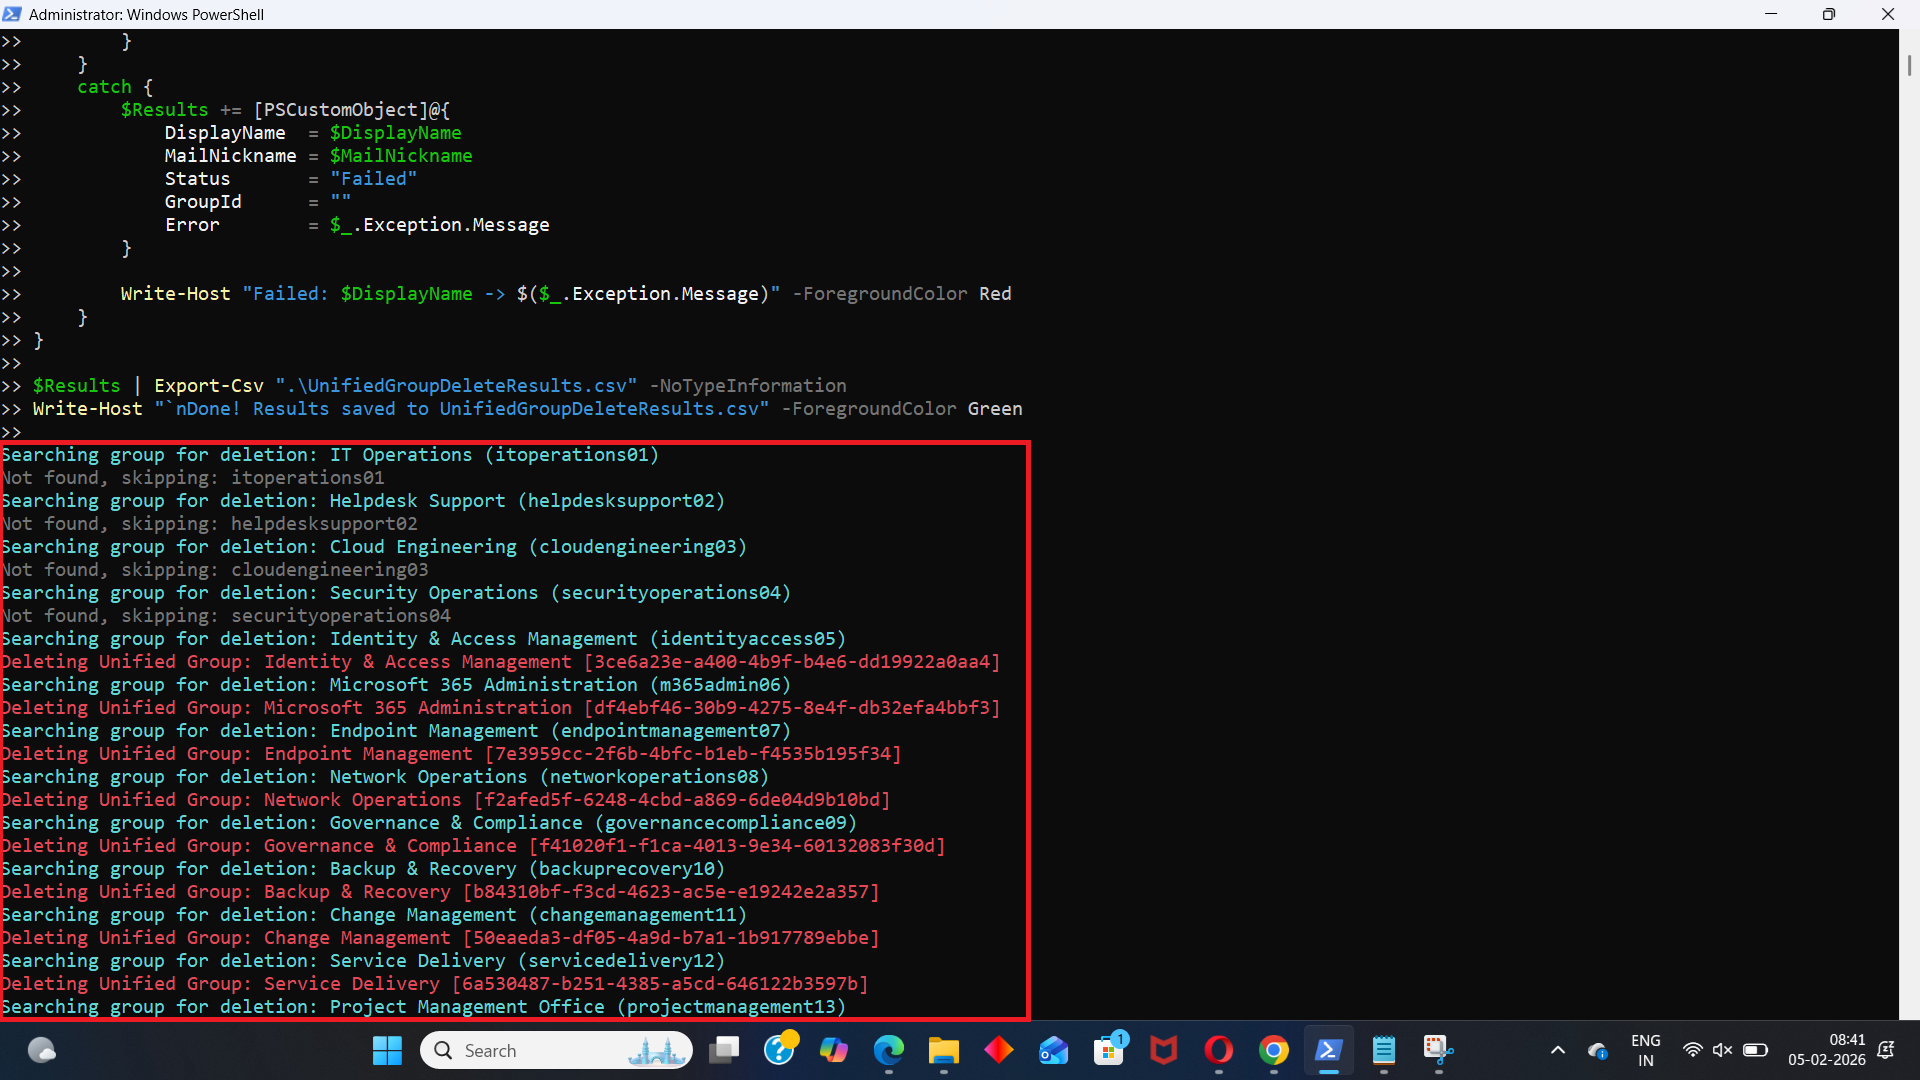Open Outlook from the taskbar
The height and width of the screenshot is (1080, 1920).
click(1053, 1050)
